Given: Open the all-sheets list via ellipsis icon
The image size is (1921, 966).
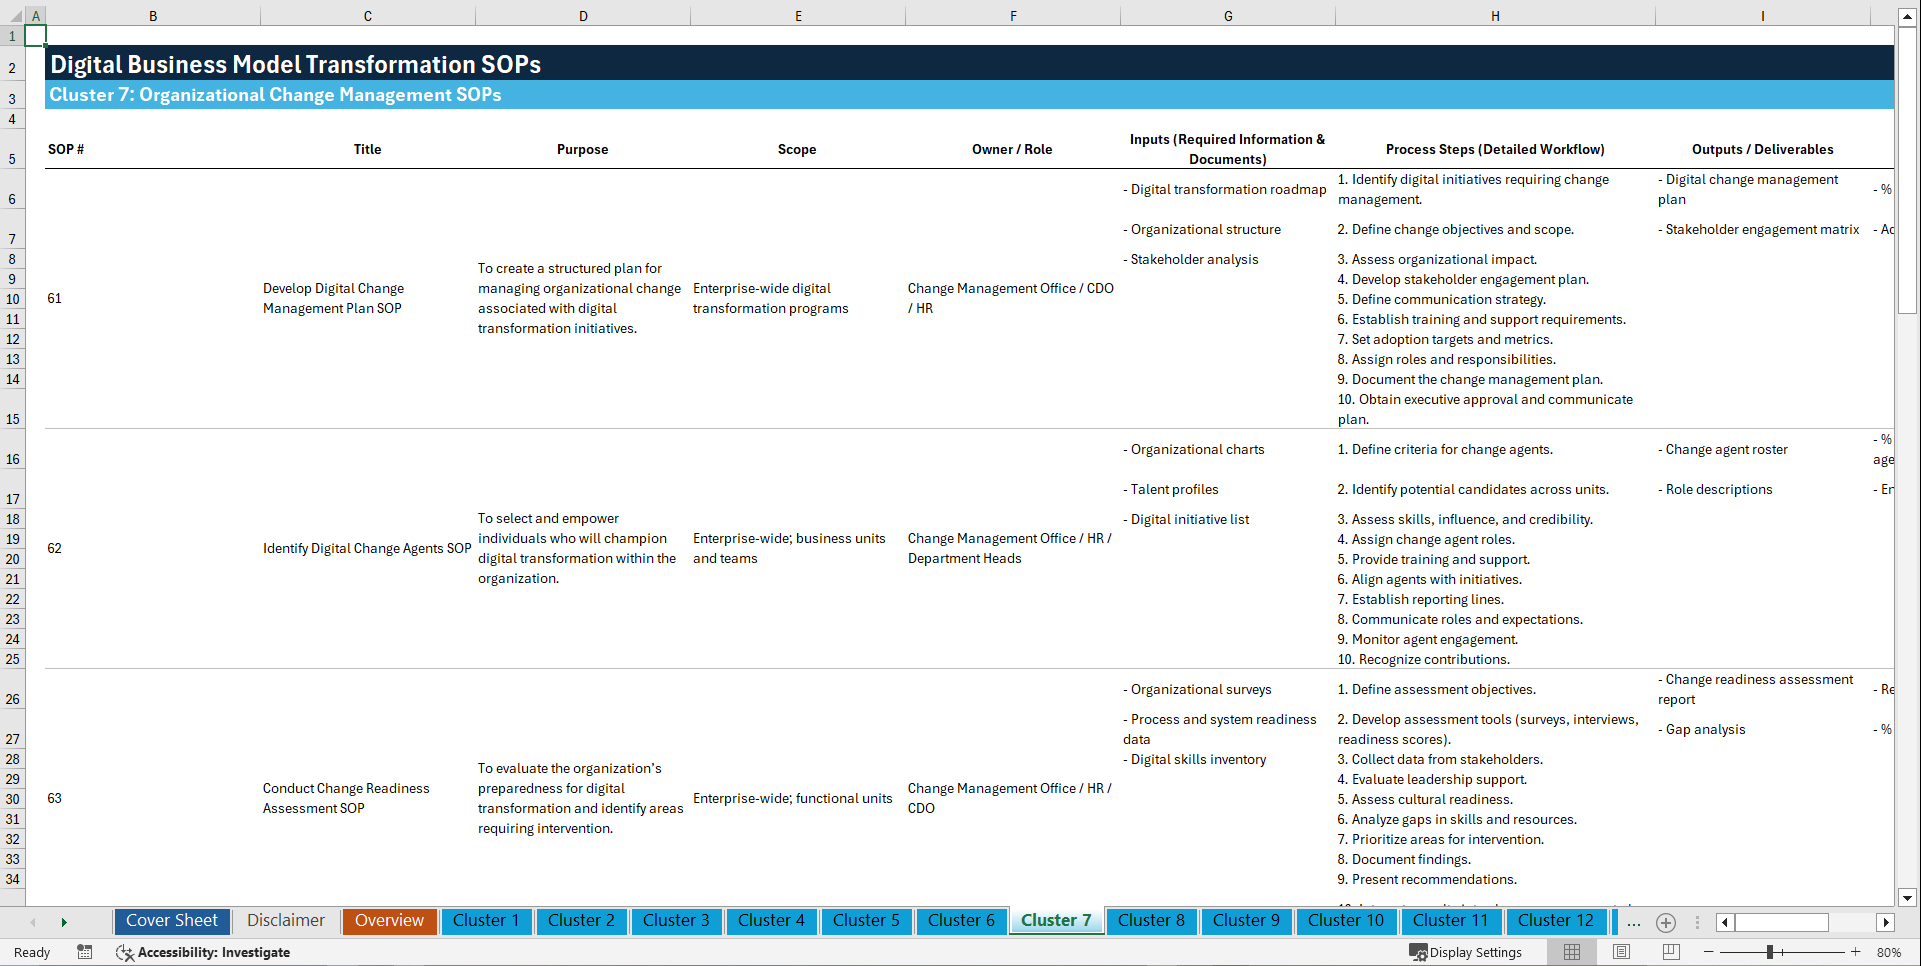Looking at the screenshot, I should [1634, 922].
